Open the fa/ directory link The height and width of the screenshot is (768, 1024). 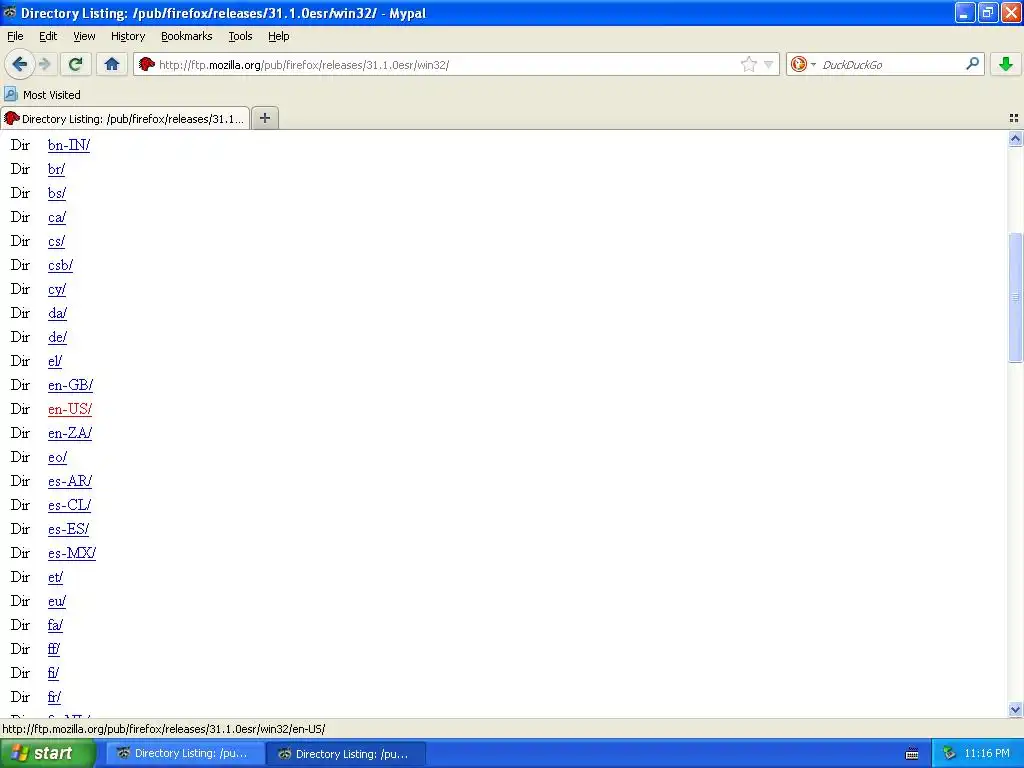pyautogui.click(x=56, y=625)
